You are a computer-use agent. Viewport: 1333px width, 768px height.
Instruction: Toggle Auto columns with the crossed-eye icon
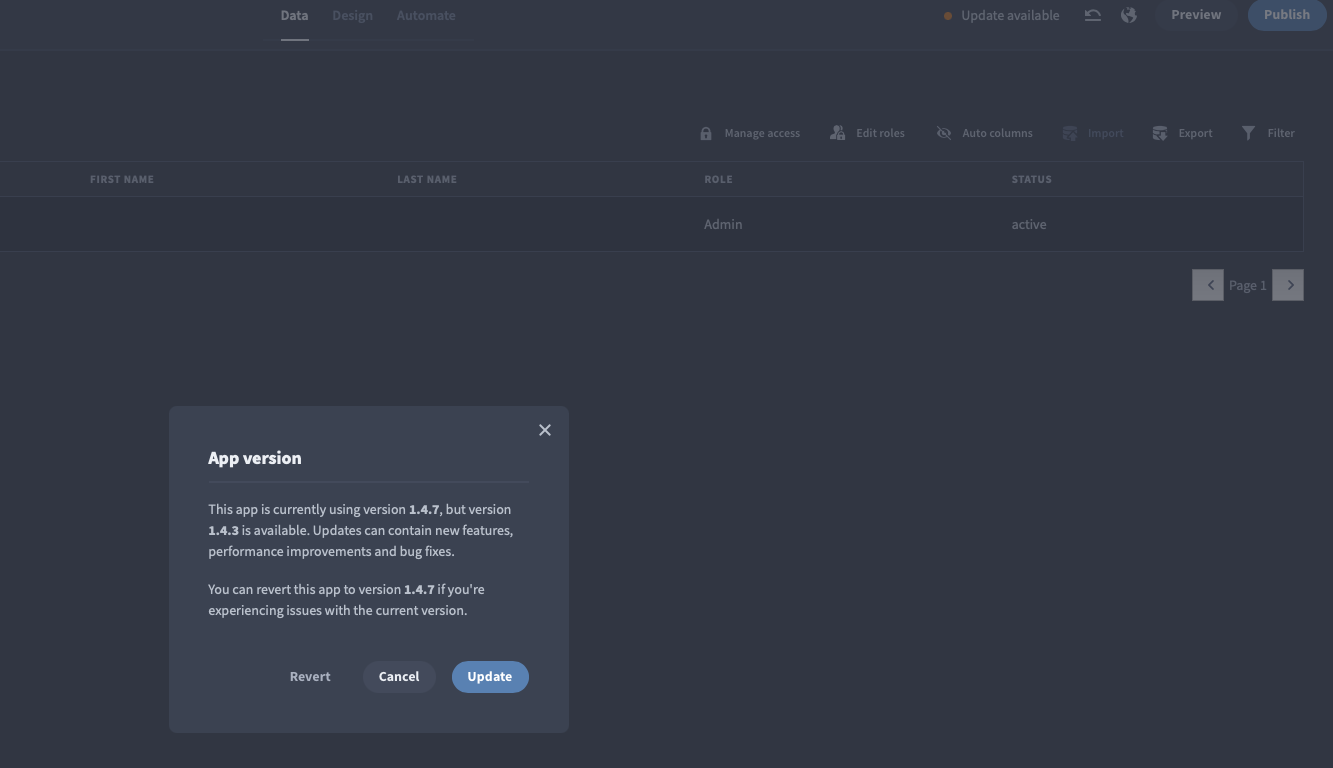(943, 132)
